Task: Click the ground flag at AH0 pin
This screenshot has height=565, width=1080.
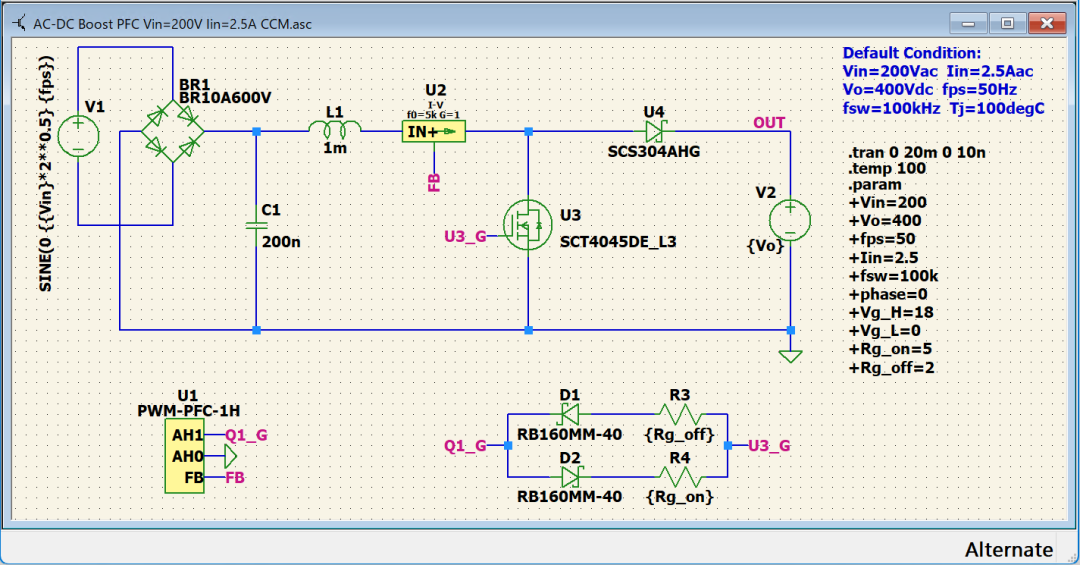Action: point(231,456)
